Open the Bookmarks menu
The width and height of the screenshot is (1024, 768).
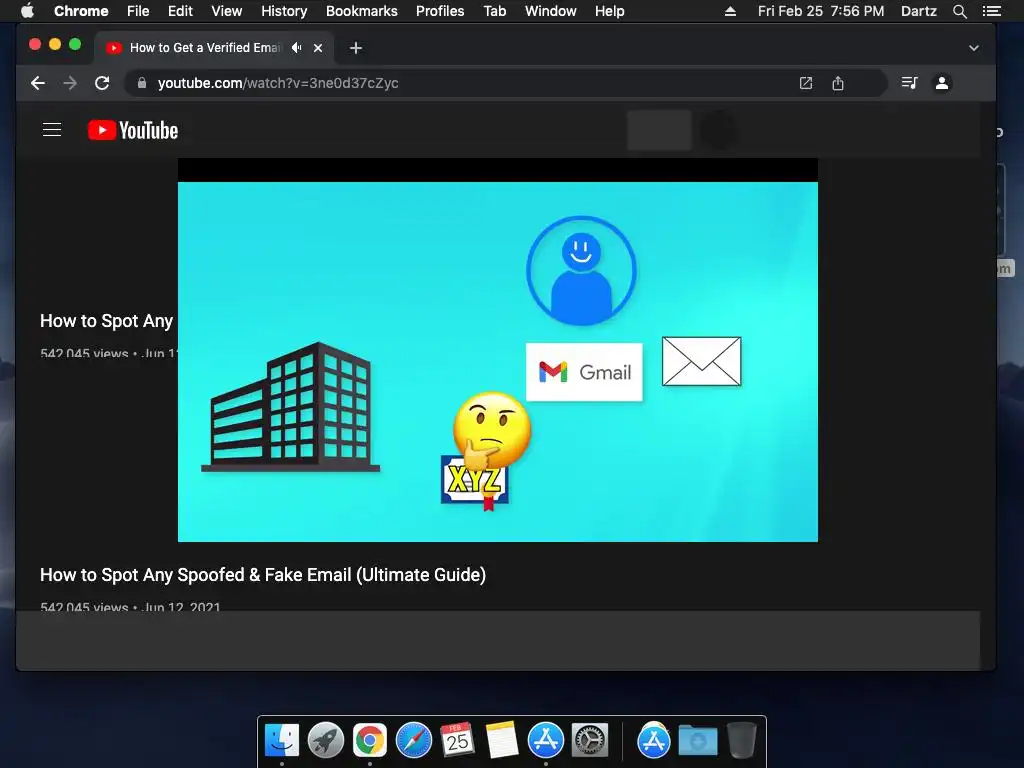(x=362, y=11)
